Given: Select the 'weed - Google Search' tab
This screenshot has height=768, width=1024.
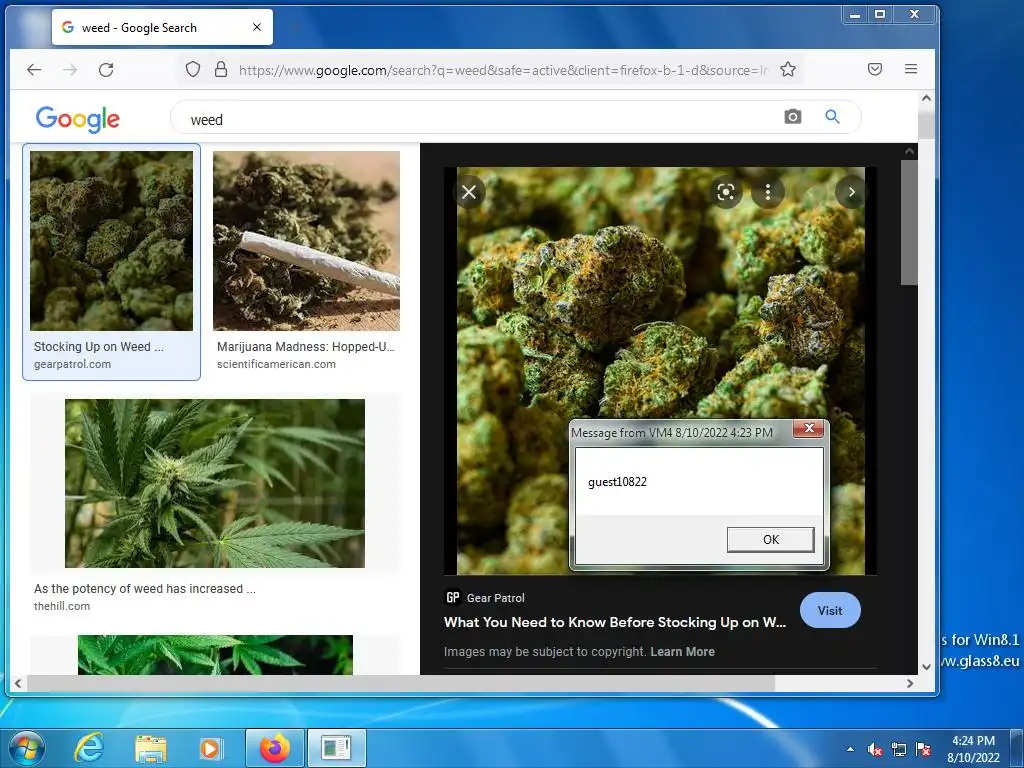Looking at the screenshot, I should coord(162,27).
